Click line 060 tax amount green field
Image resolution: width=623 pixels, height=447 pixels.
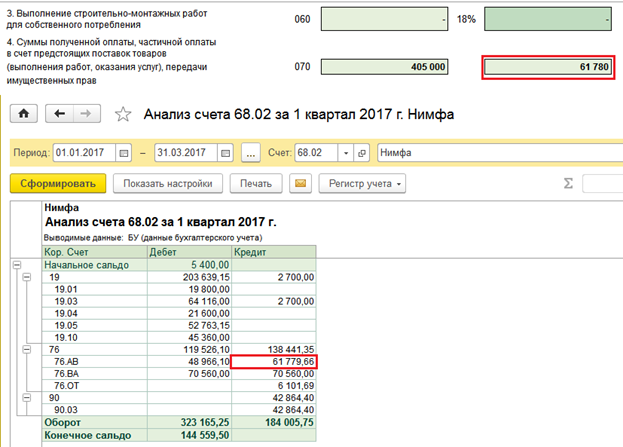(x=548, y=19)
